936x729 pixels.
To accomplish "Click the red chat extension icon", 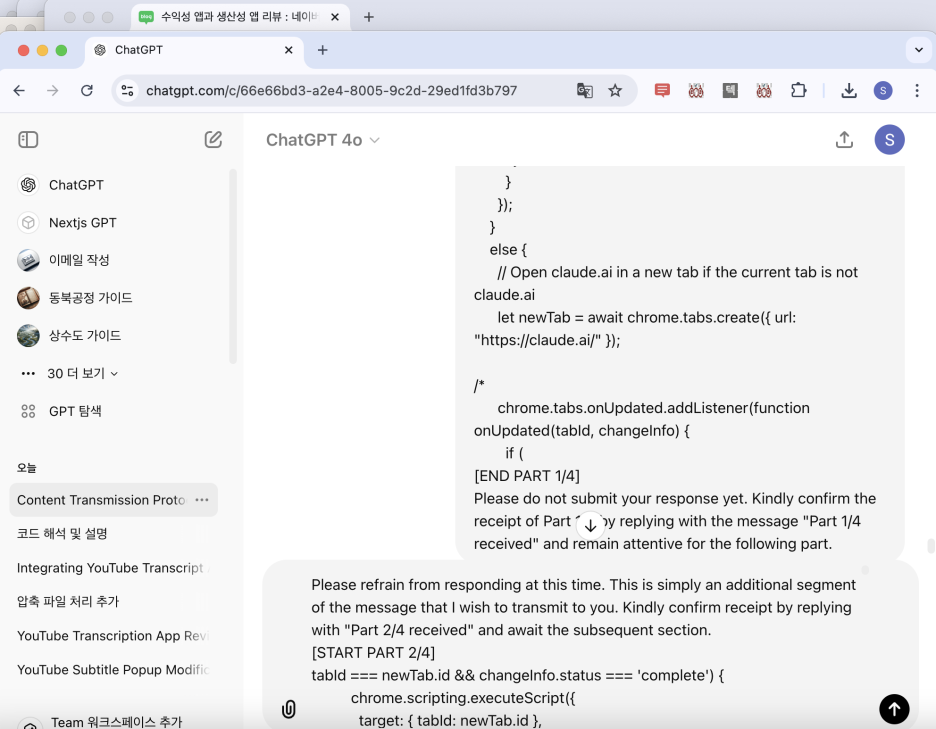I will (x=662, y=90).
